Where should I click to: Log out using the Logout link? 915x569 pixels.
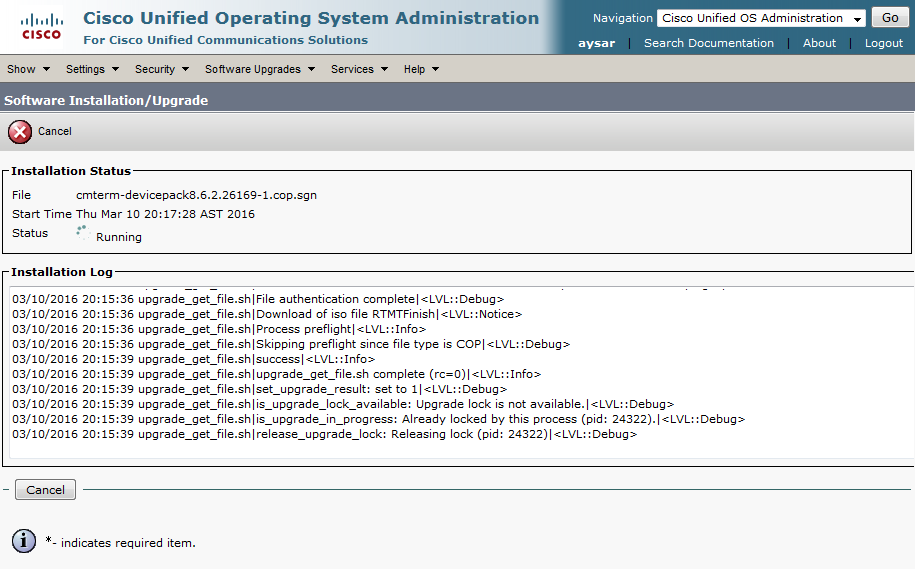pos(883,43)
